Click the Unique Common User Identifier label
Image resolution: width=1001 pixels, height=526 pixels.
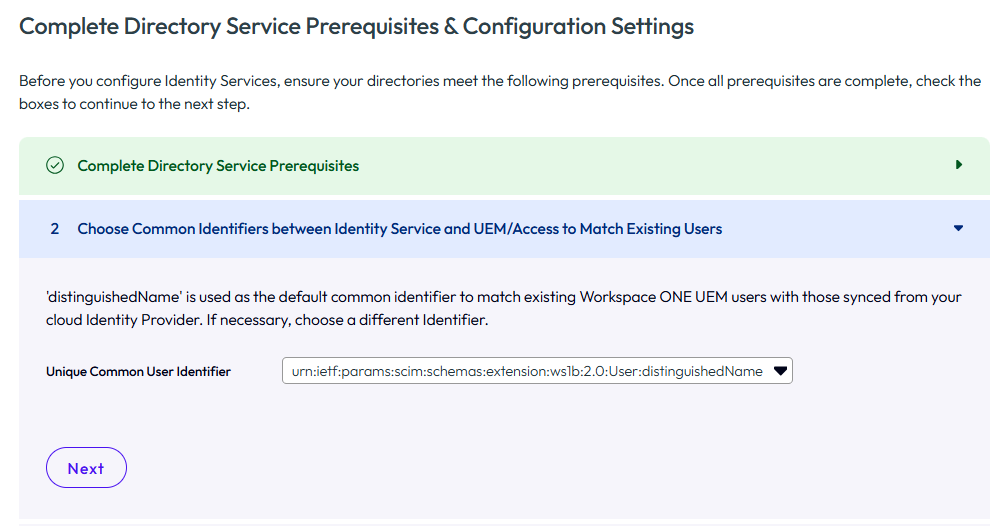click(138, 372)
